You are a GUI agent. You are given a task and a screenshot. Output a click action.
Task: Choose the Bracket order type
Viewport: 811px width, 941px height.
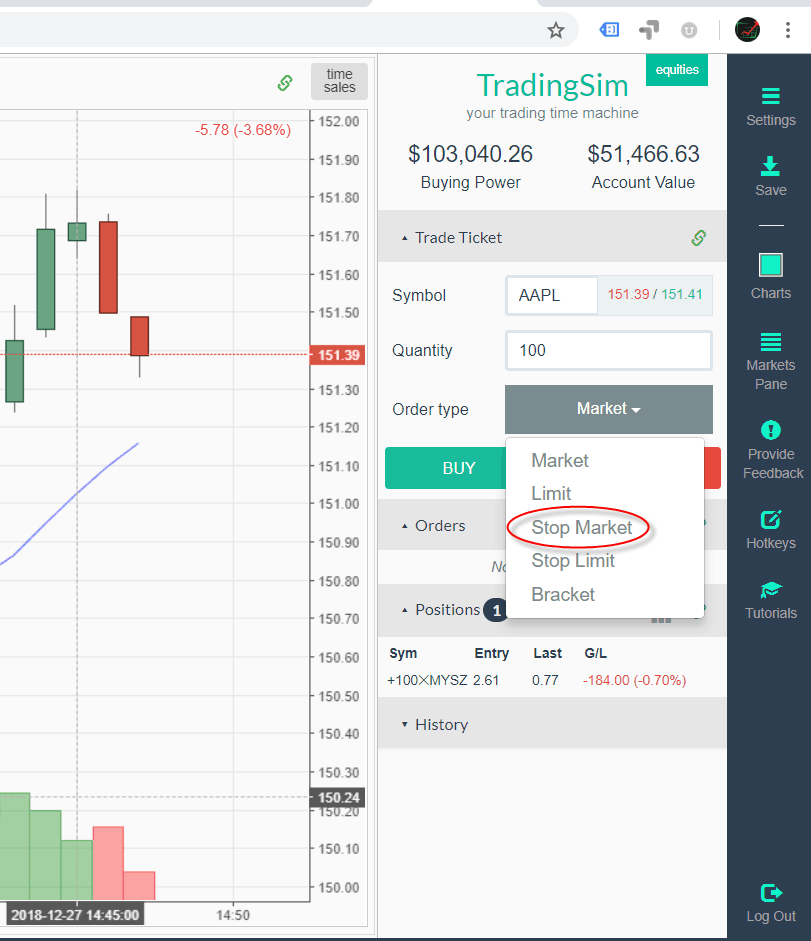563,595
